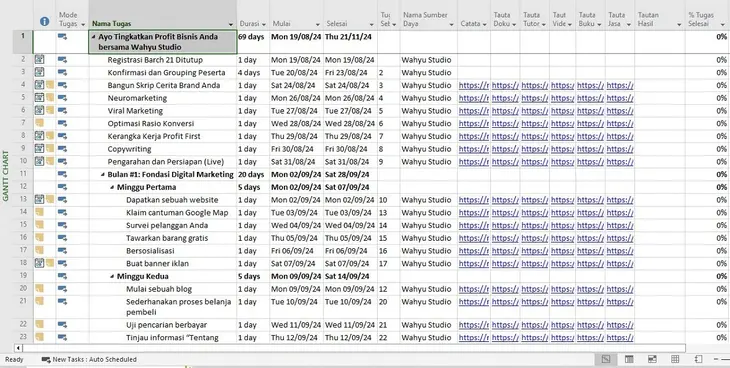Image resolution: width=730 pixels, height=368 pixels.
Task: Click the GANTT CHART vertical view label
Action: tap(6, 176)
